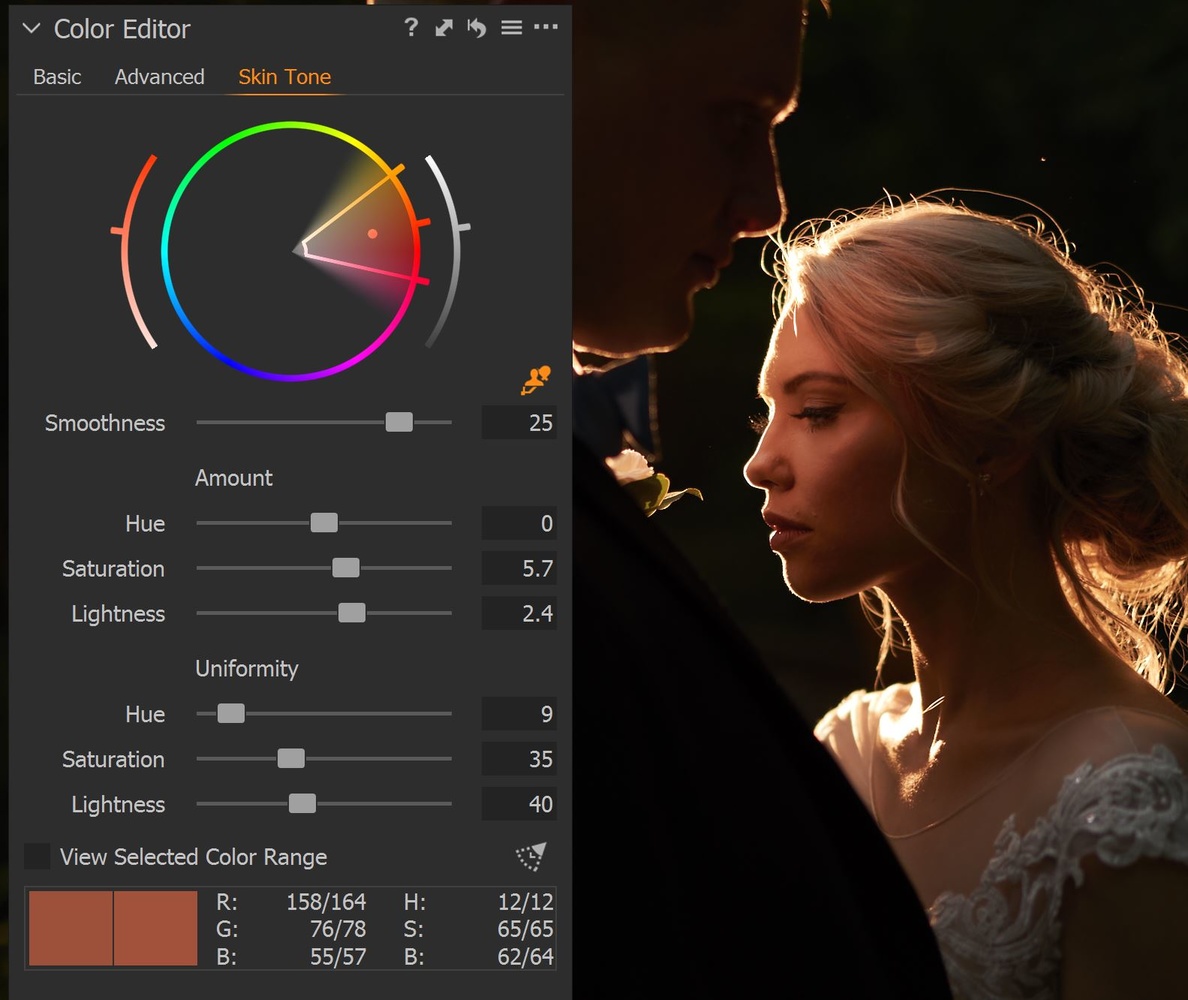Click the Color Editor panel title

122,29
